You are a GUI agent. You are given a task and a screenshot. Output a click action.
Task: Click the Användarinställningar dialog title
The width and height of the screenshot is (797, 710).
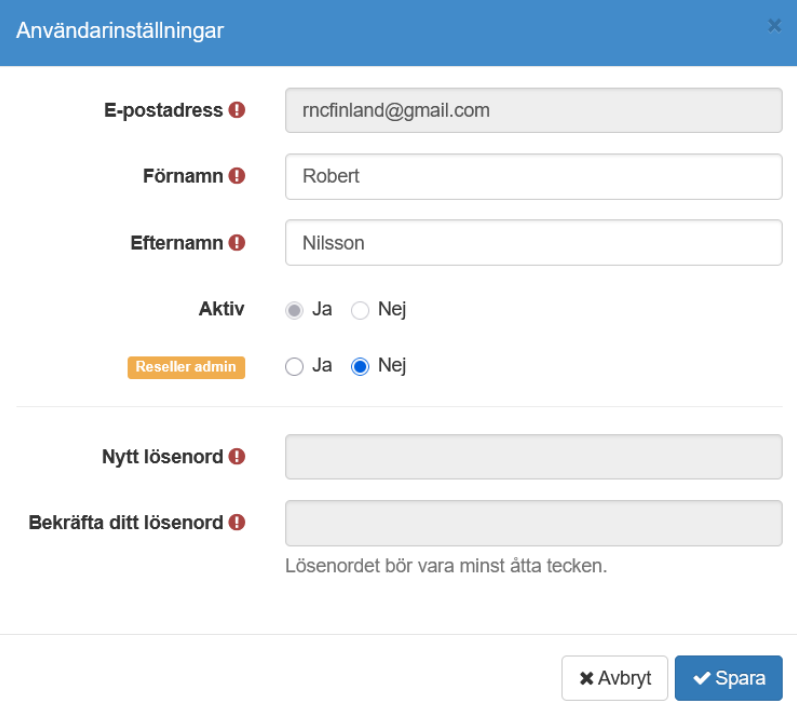point(120,31)
